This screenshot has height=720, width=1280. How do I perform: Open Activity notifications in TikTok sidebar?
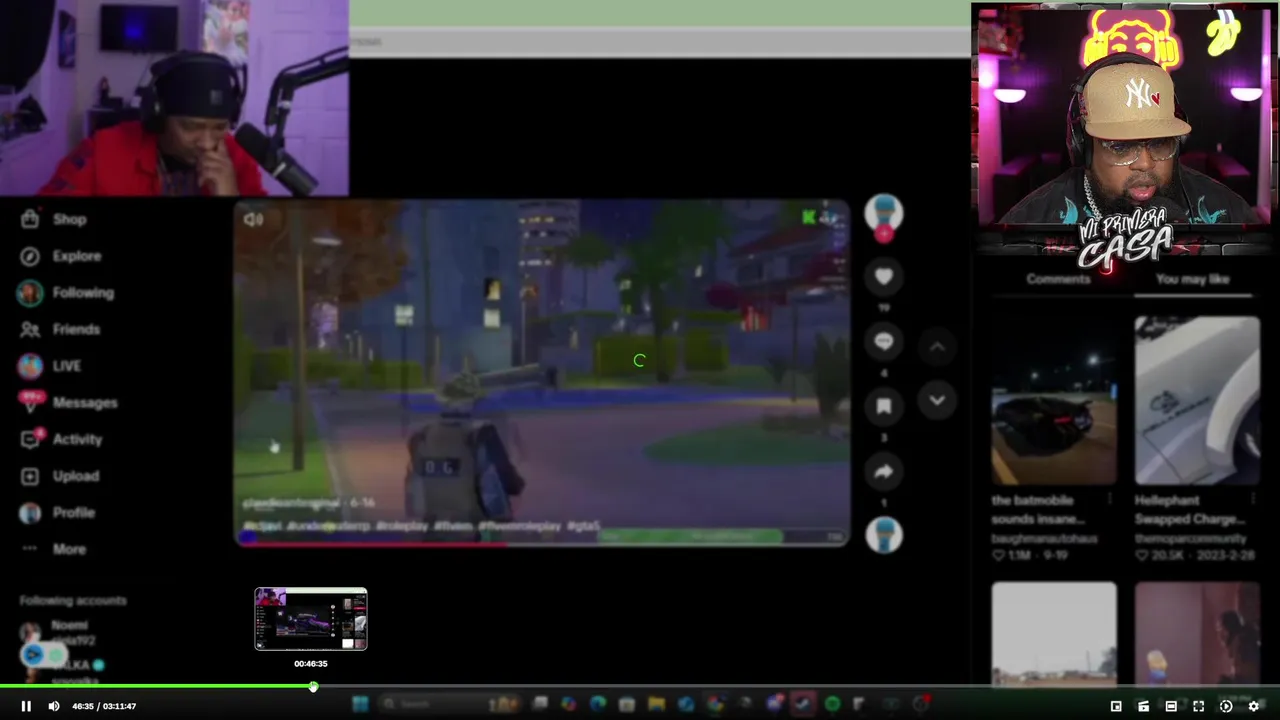[x=62, y=439]
